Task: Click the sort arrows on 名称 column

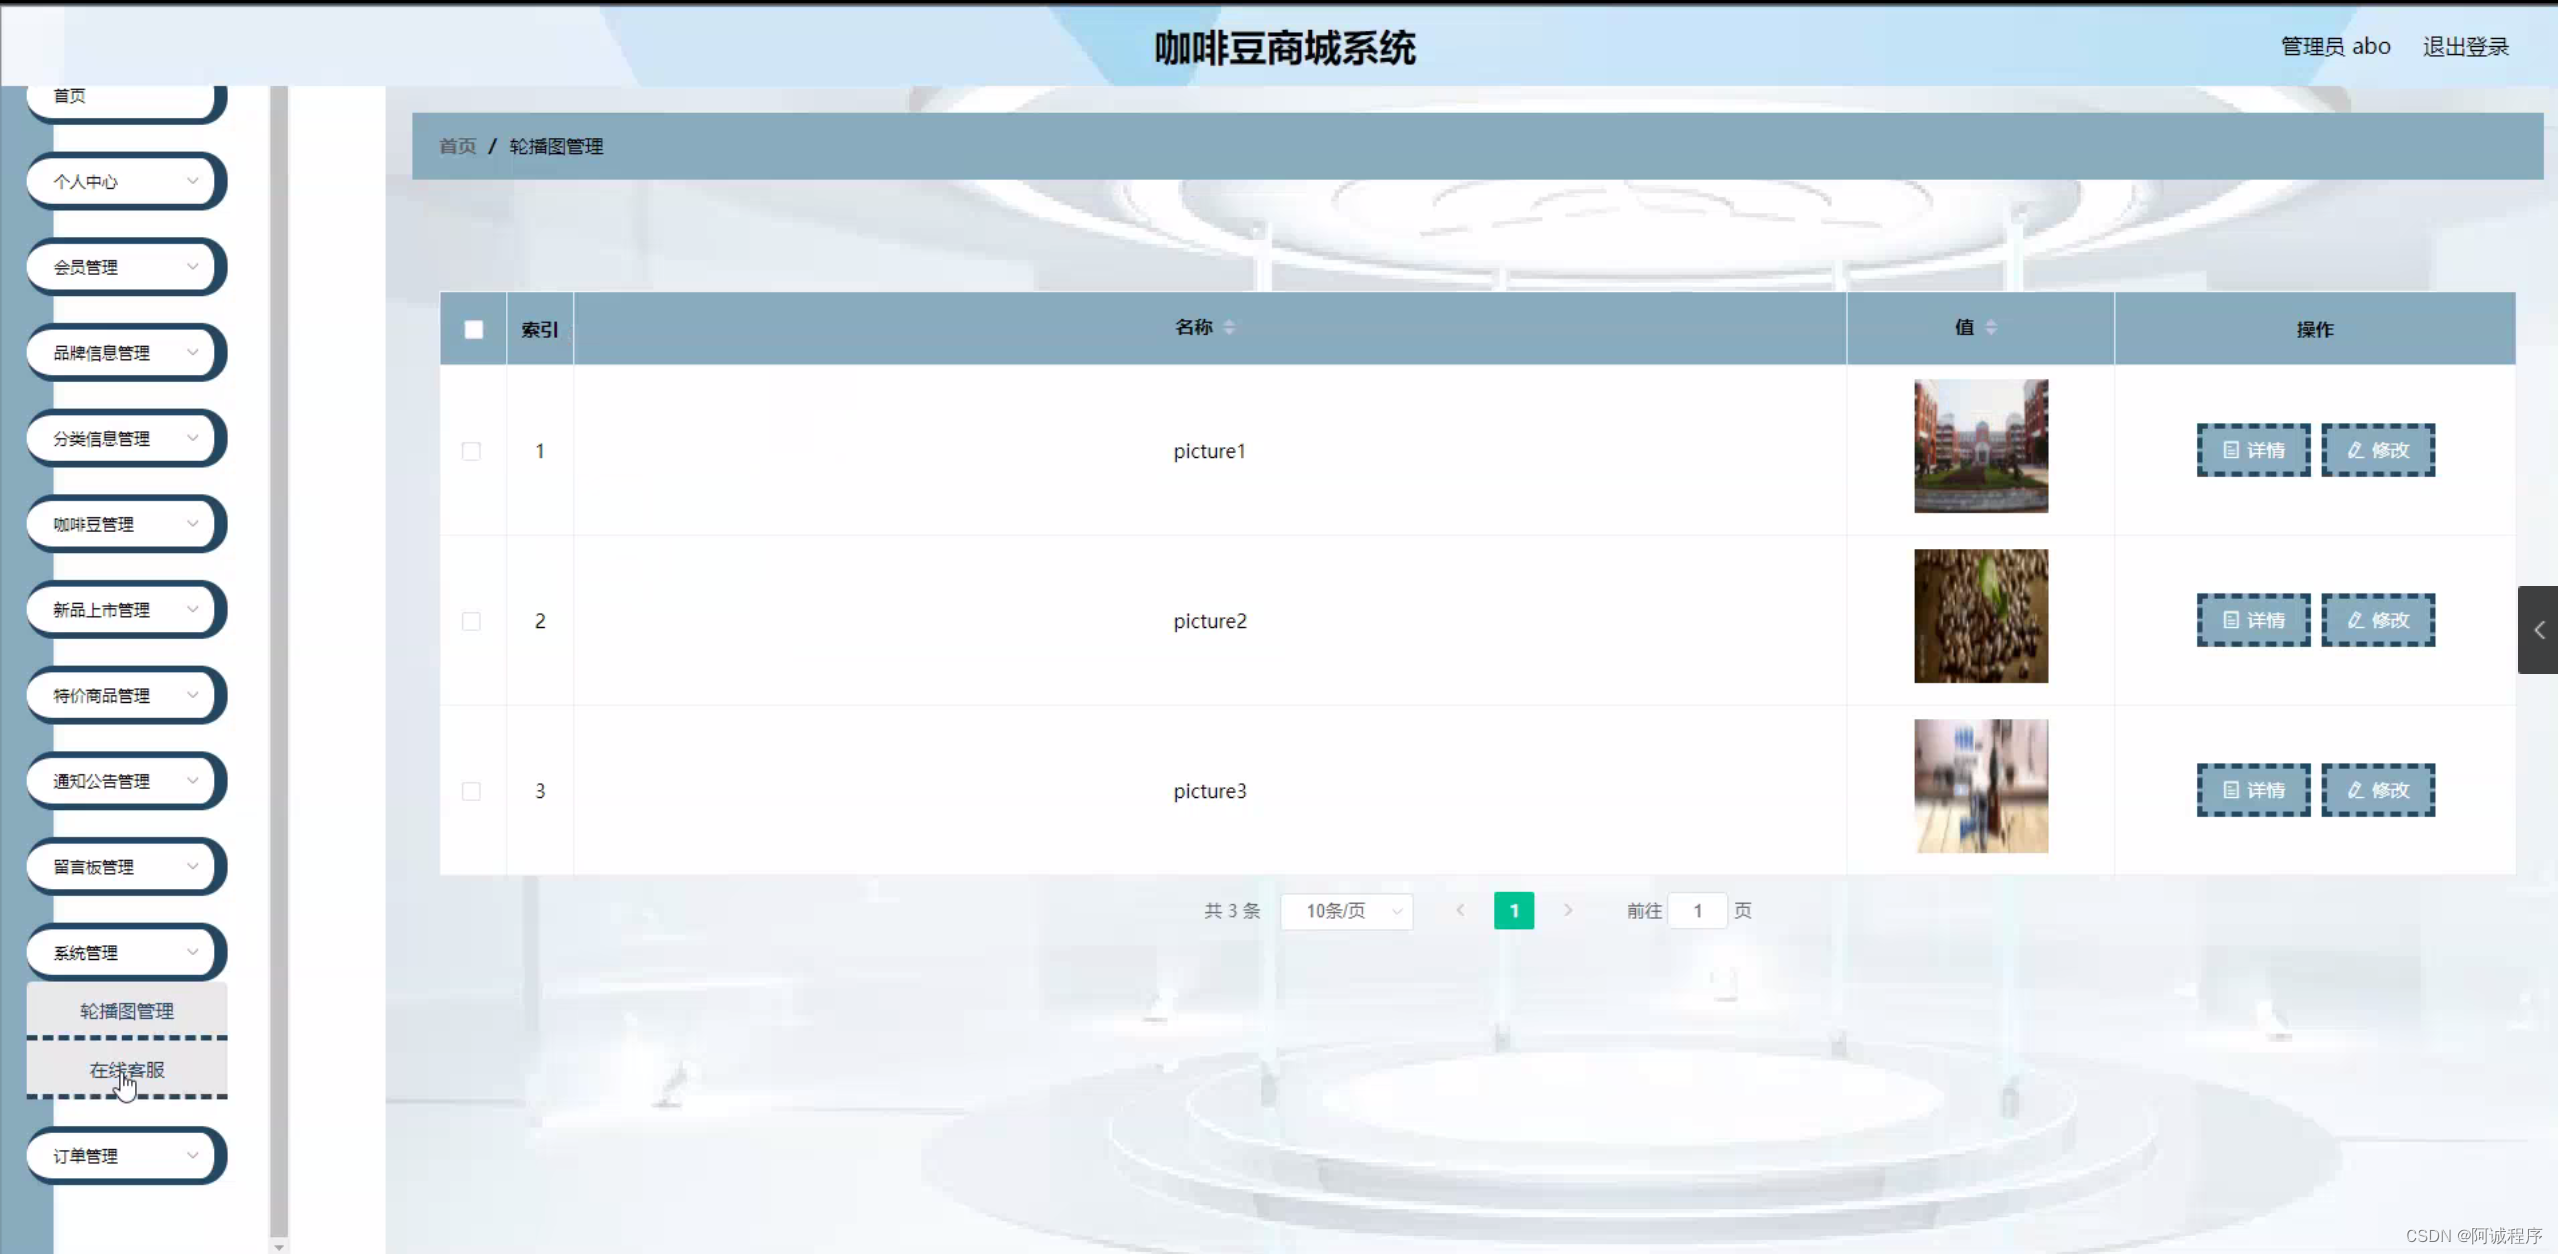Action: [1229, 328]
